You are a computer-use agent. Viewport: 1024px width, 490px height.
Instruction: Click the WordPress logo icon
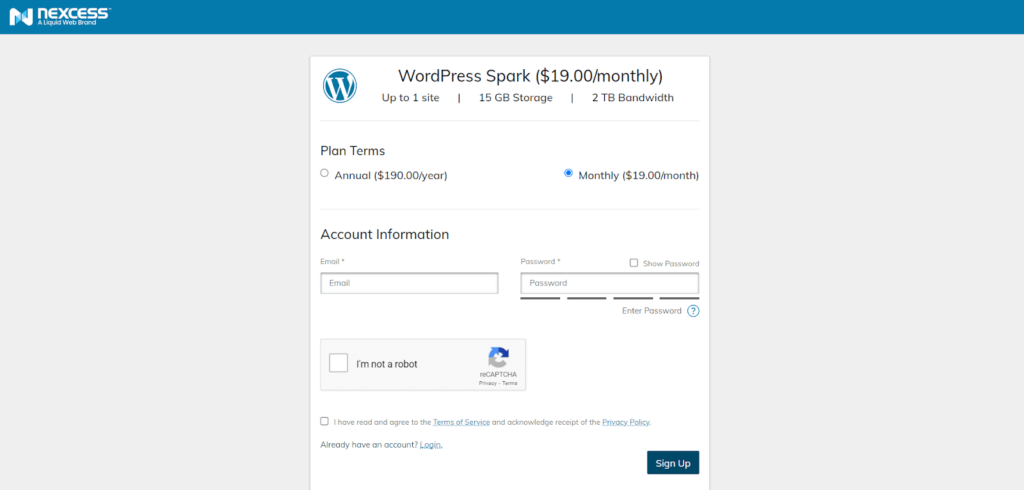(340, 86)
